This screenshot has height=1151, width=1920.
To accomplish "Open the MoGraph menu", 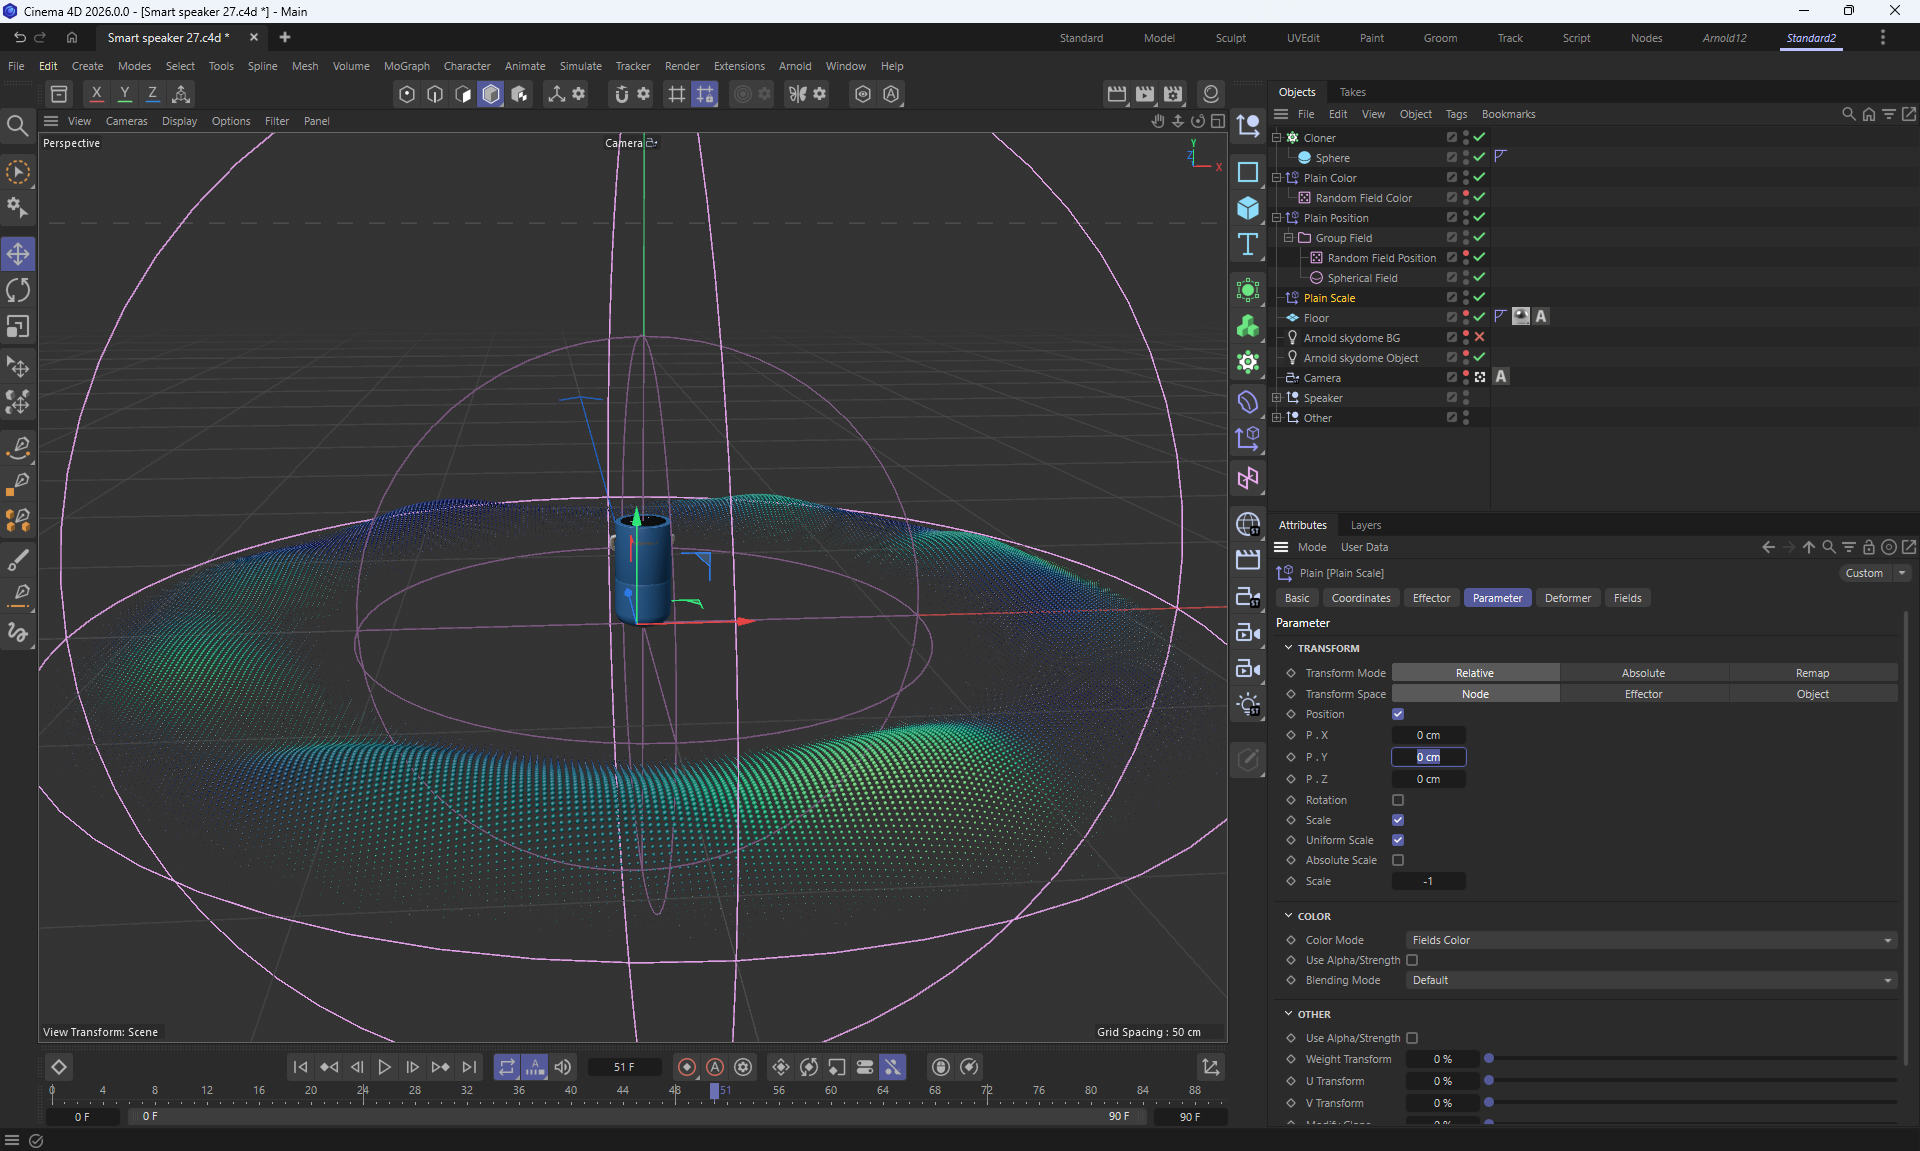I will (406, 66).
